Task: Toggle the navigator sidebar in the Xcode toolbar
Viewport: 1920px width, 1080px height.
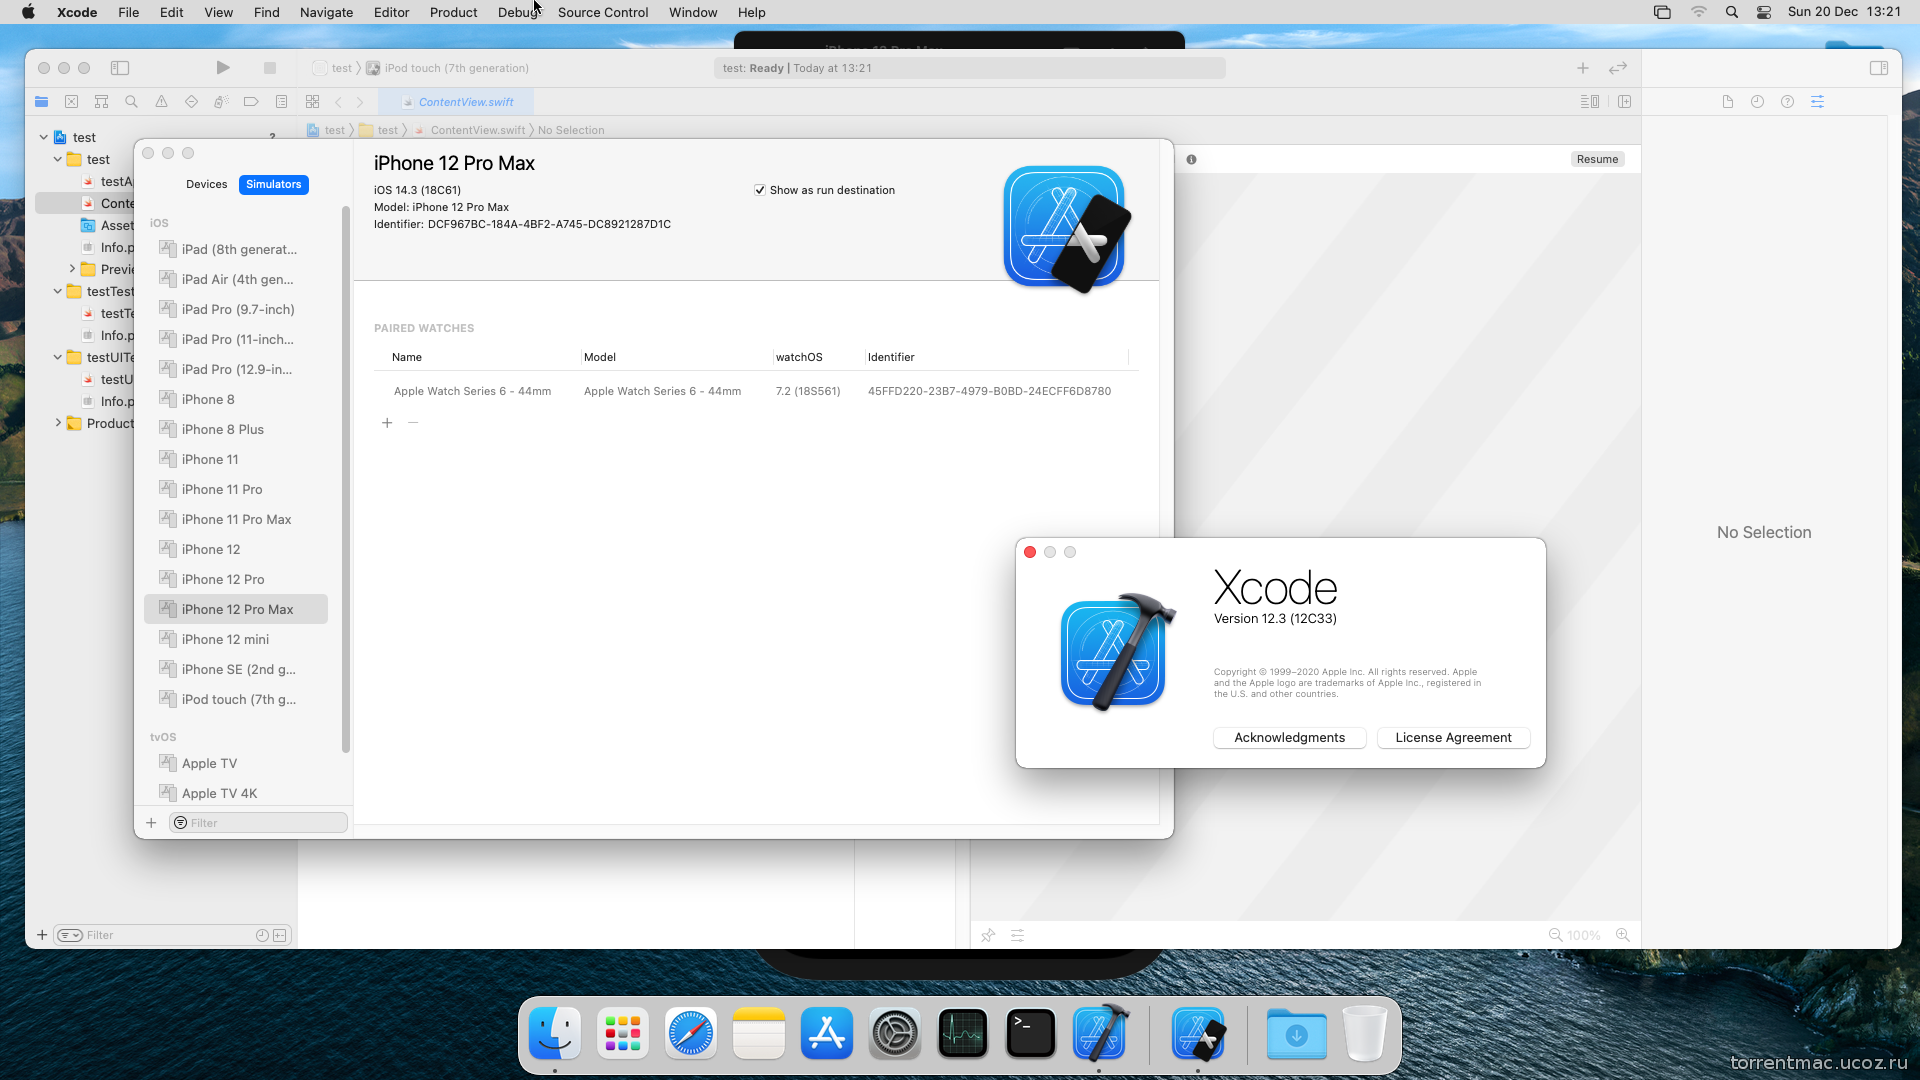Action: pyautogui.click(x=120, y=68)
